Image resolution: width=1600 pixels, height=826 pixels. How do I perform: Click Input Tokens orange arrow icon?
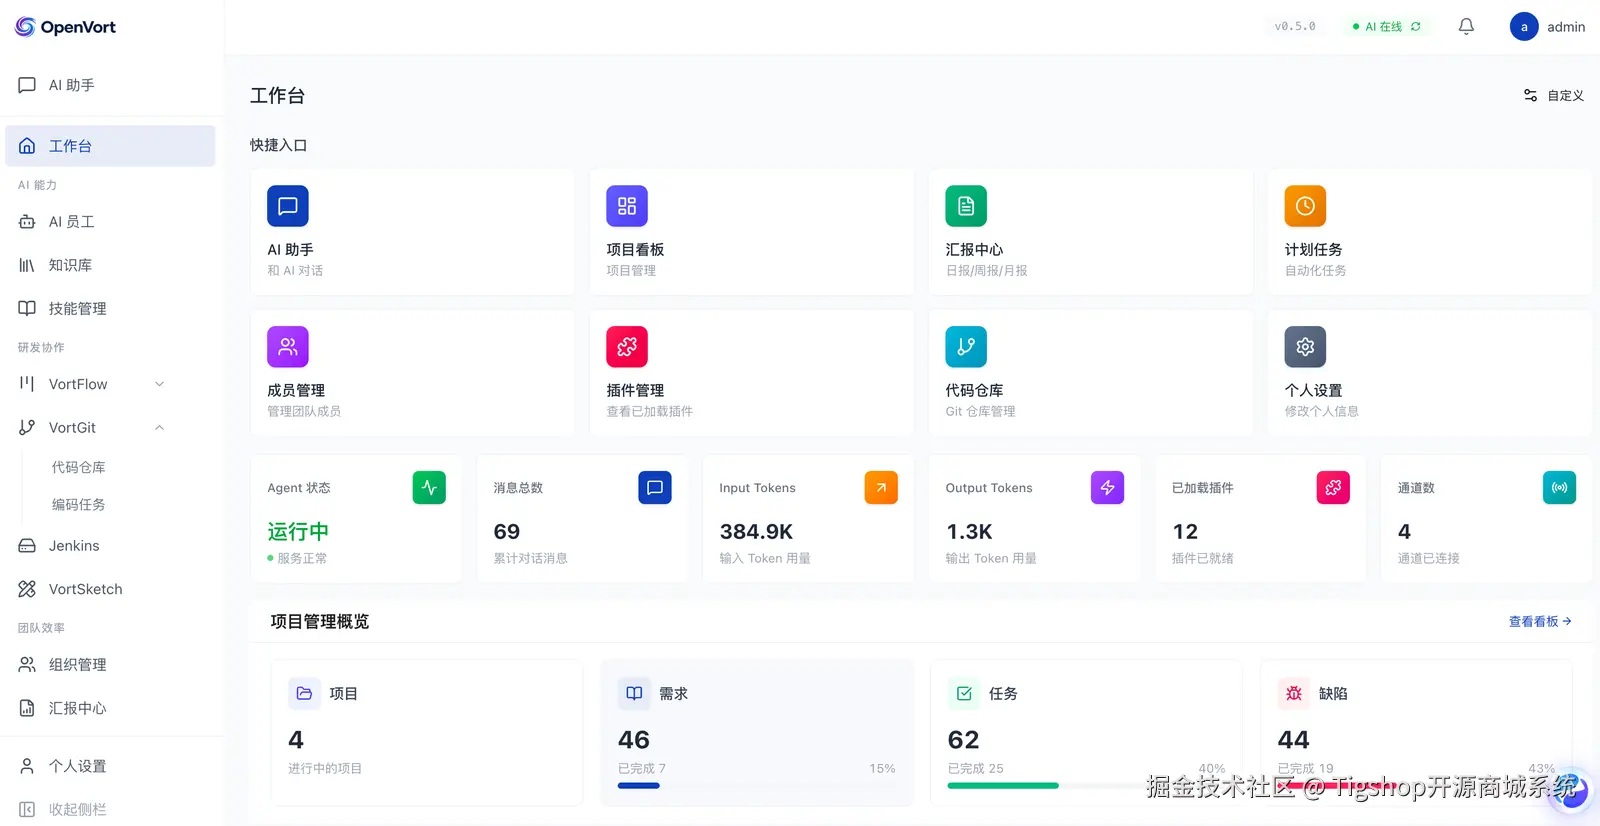(881, 488)
